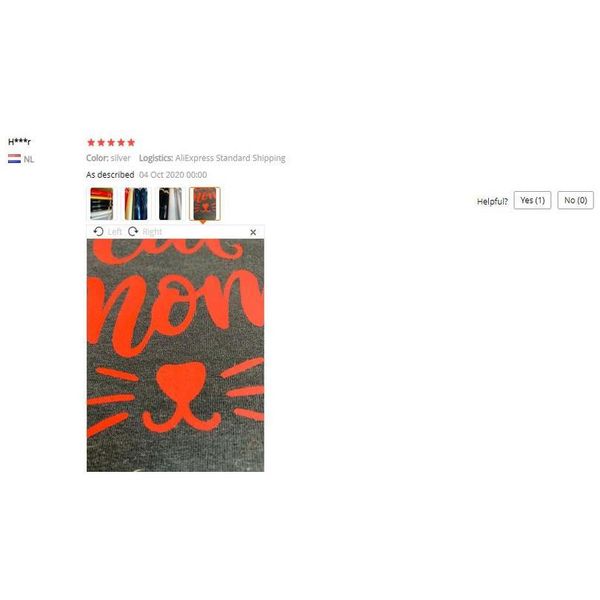
Task: Open the third review thumbnail with black clothing
Action: [x=170, y=204]
